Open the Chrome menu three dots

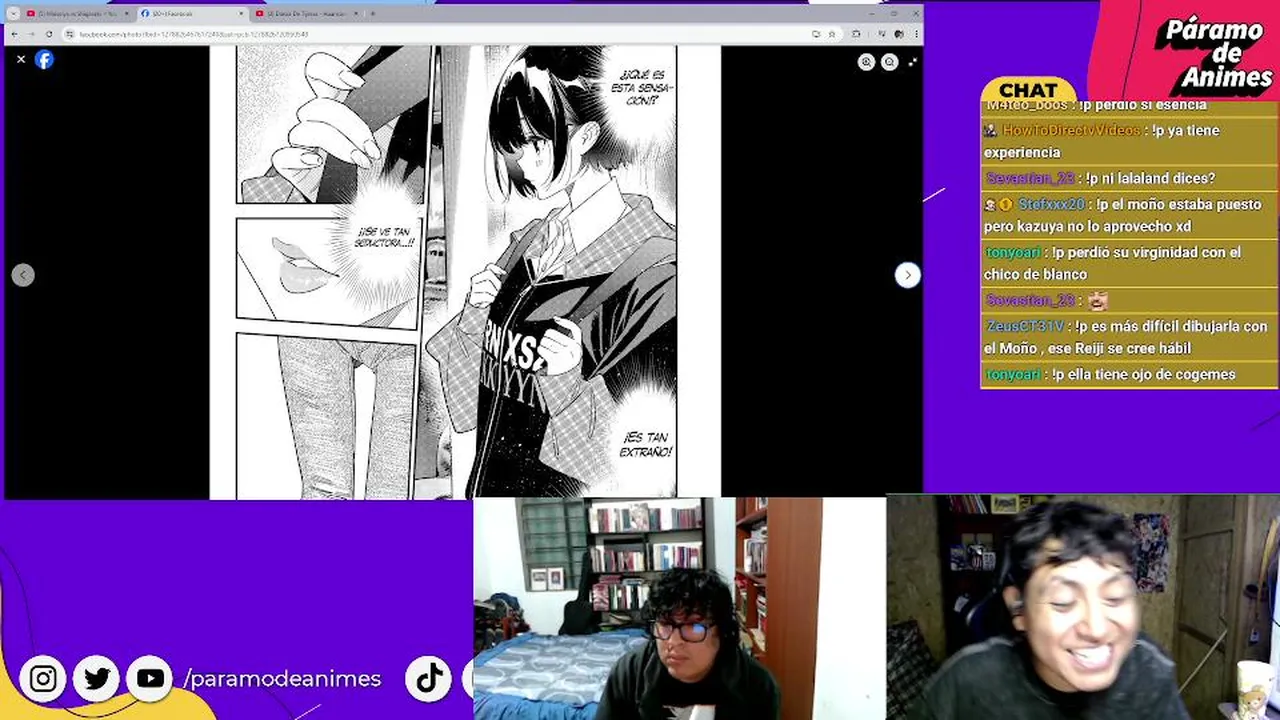[x=915, y=34]
